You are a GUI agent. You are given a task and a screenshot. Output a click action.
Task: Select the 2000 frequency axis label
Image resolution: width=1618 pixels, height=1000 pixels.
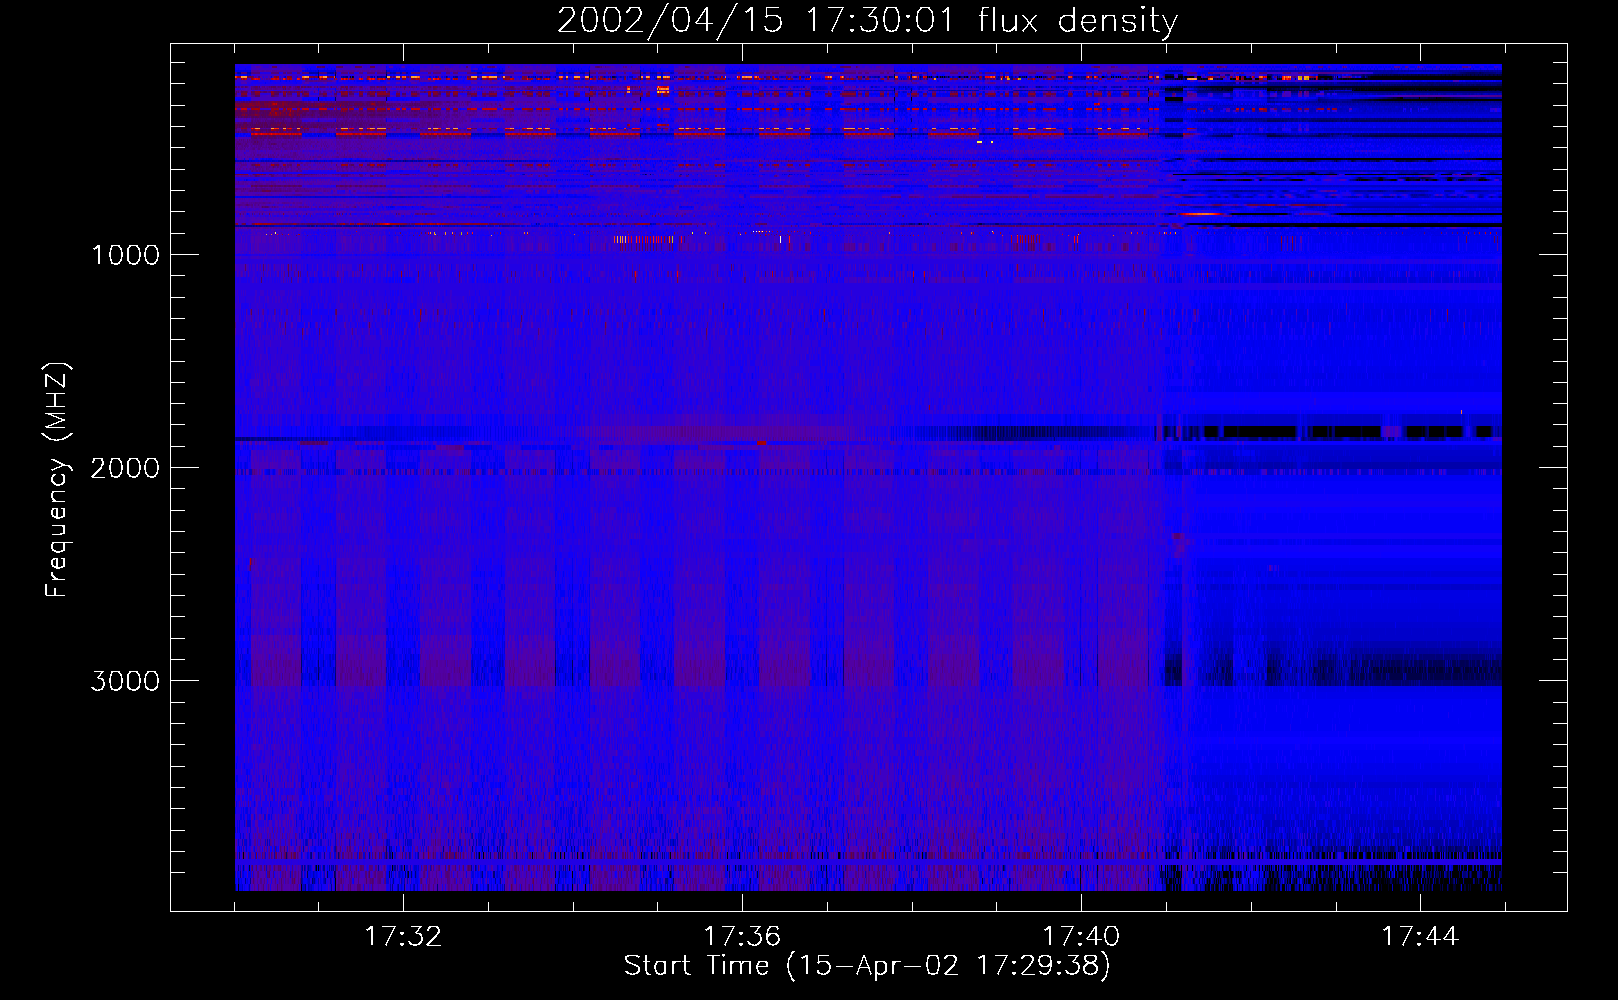click(125, 468)
